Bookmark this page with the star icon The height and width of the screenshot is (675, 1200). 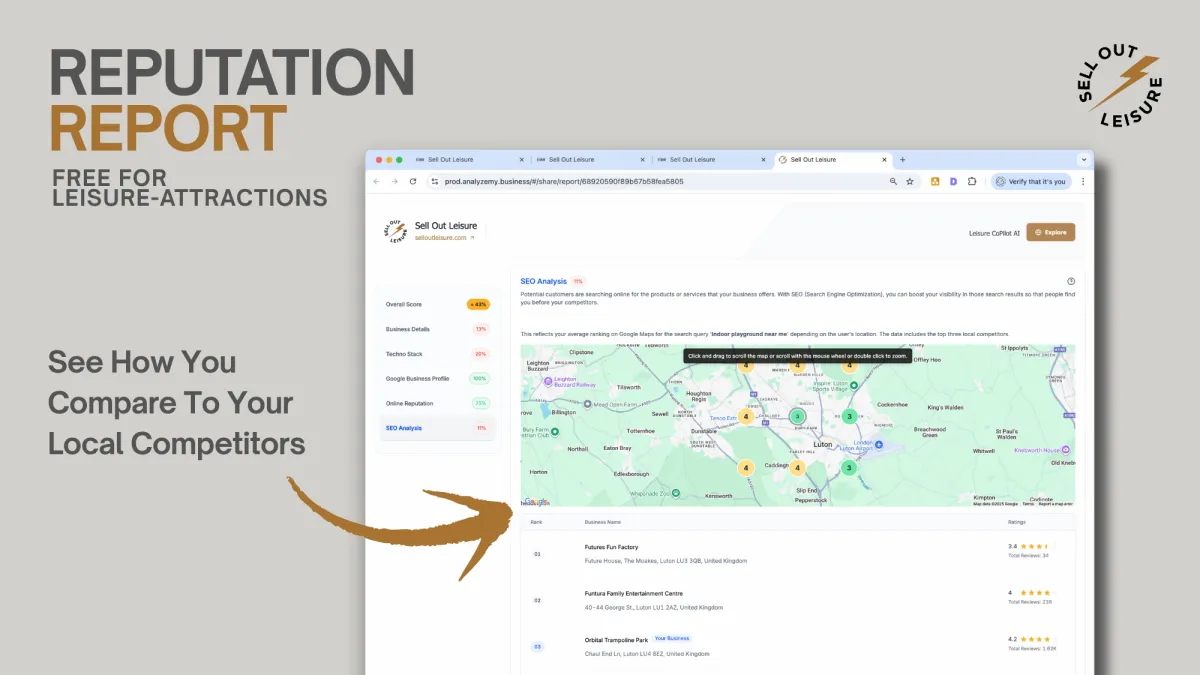910,181
